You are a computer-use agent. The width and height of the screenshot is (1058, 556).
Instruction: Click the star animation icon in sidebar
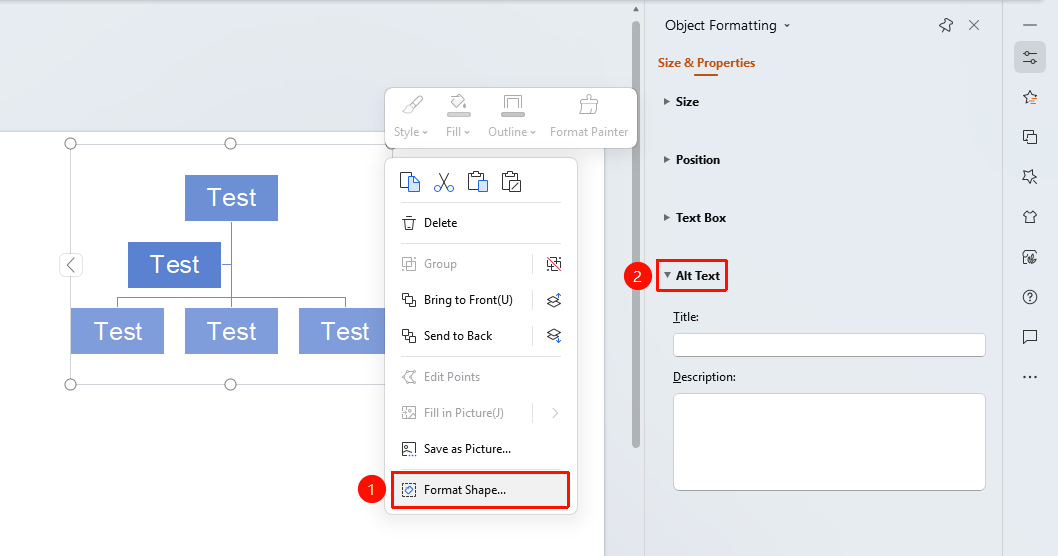[1030, 177]
